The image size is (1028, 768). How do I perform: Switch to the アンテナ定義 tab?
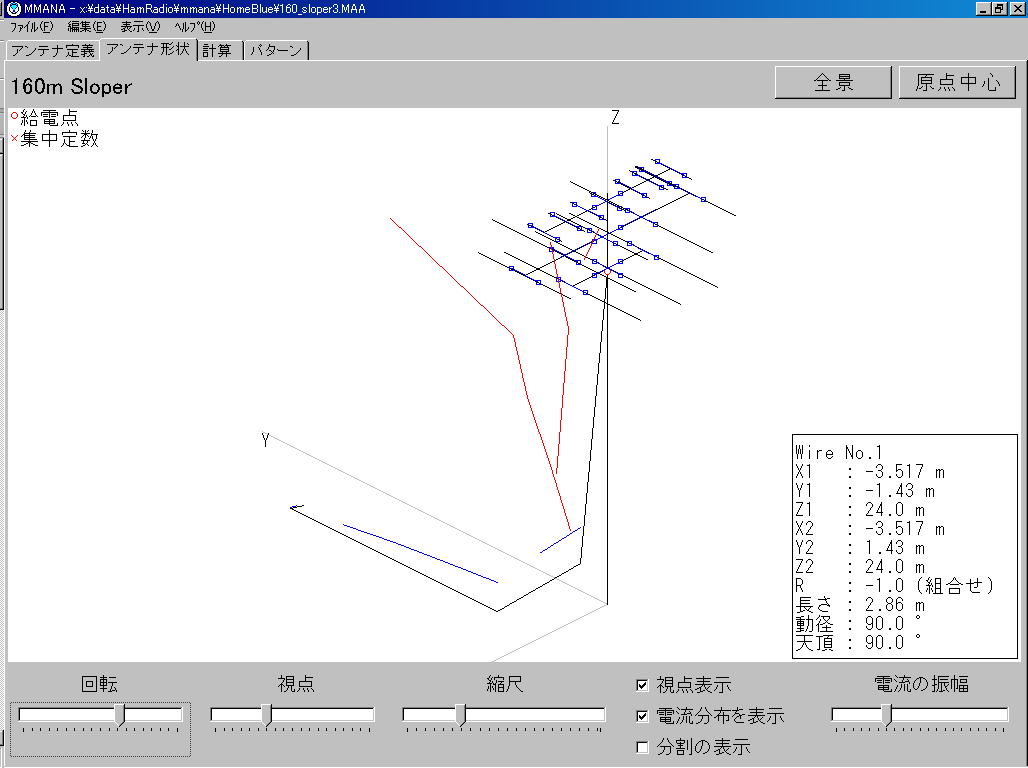tap(52, 50)
